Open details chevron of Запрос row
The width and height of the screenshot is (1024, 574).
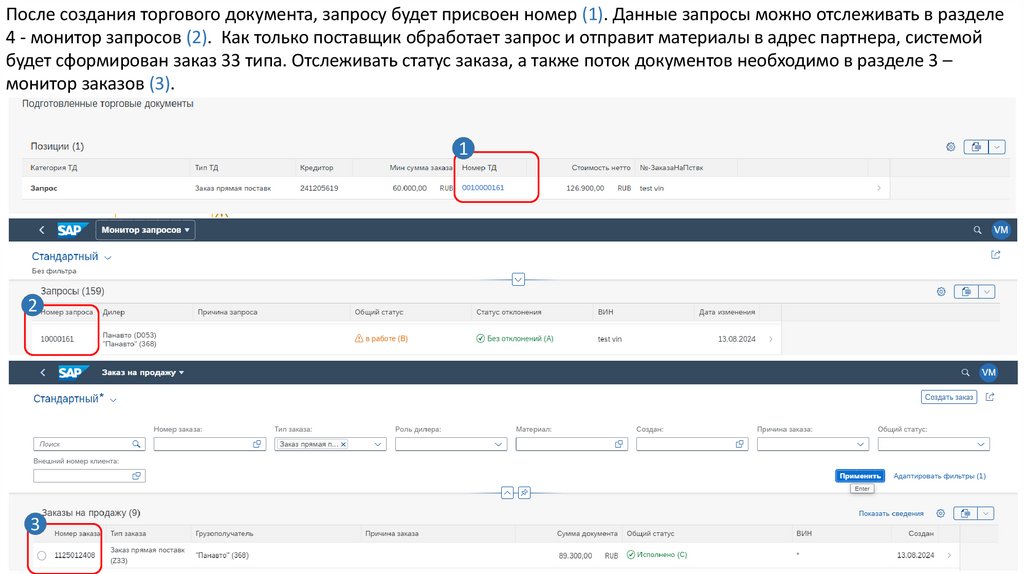click(878, 188)
